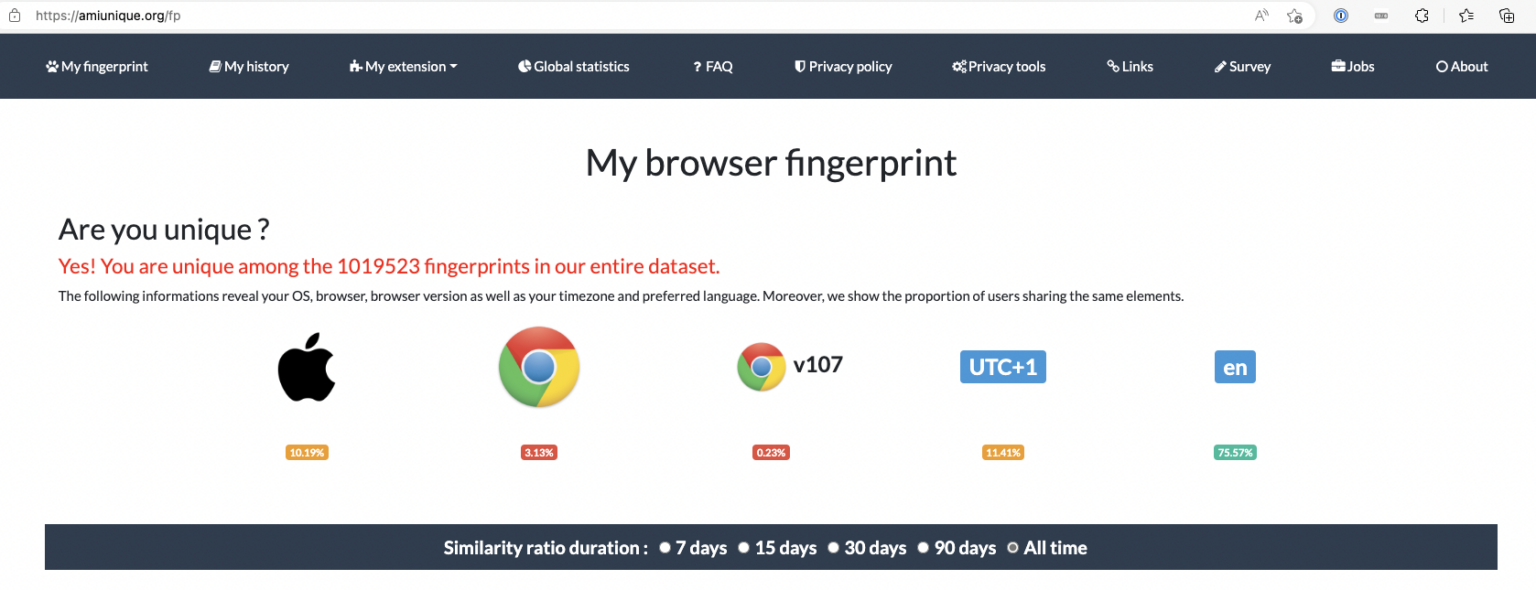Click the orange 10.19% ratio badge
This screenshot has width=1536, height=590.
307,452
